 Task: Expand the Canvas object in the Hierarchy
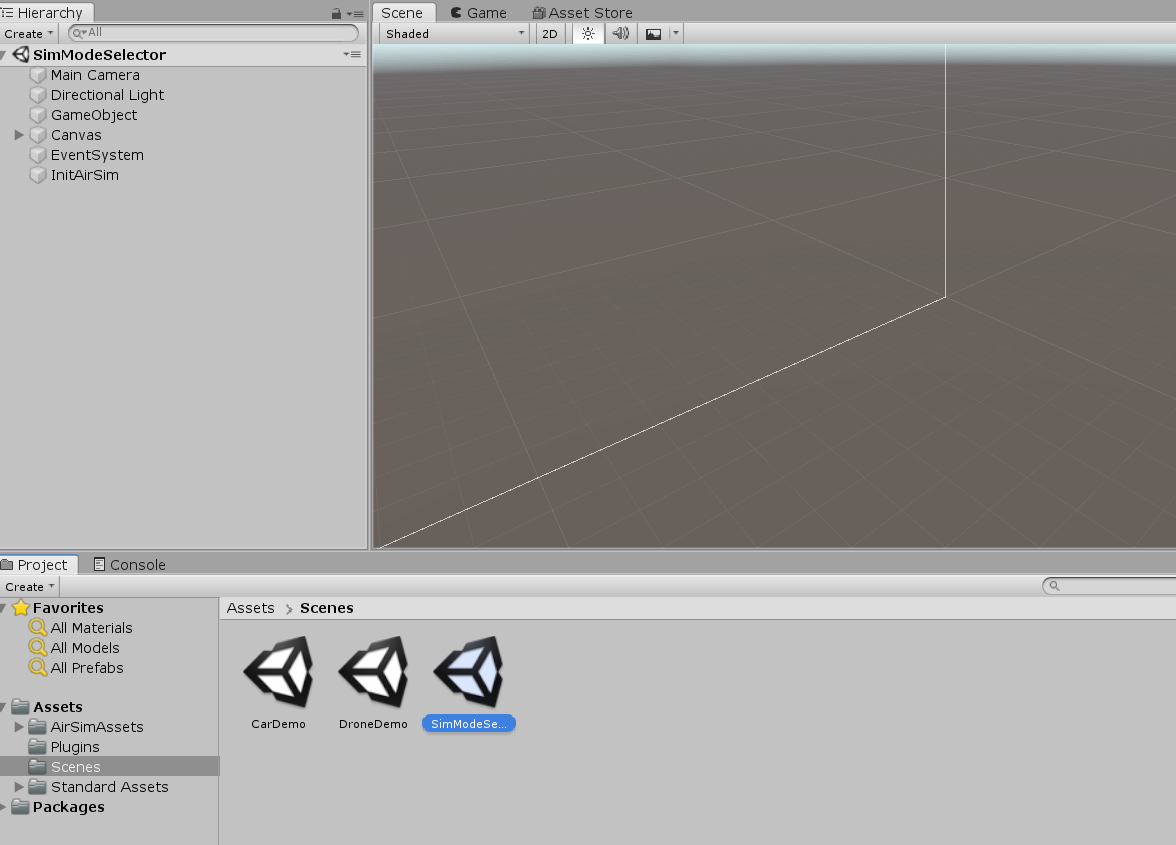(18, 135)
